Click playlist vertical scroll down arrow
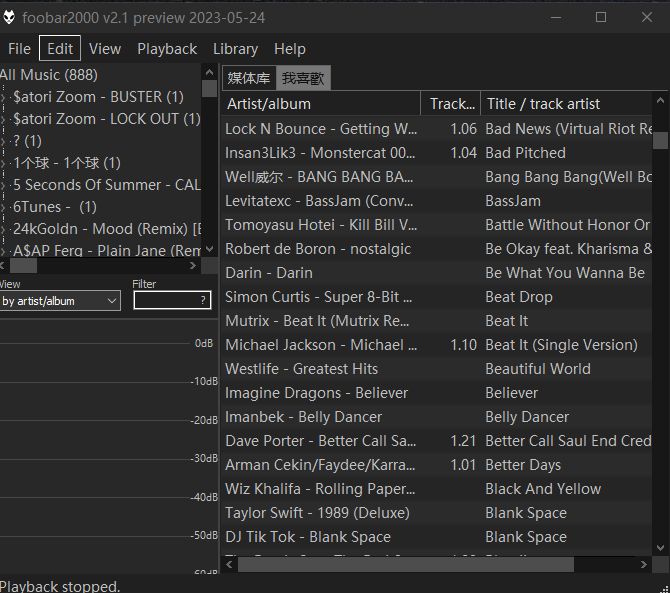670x593 pixels. [x=660, y=547]
